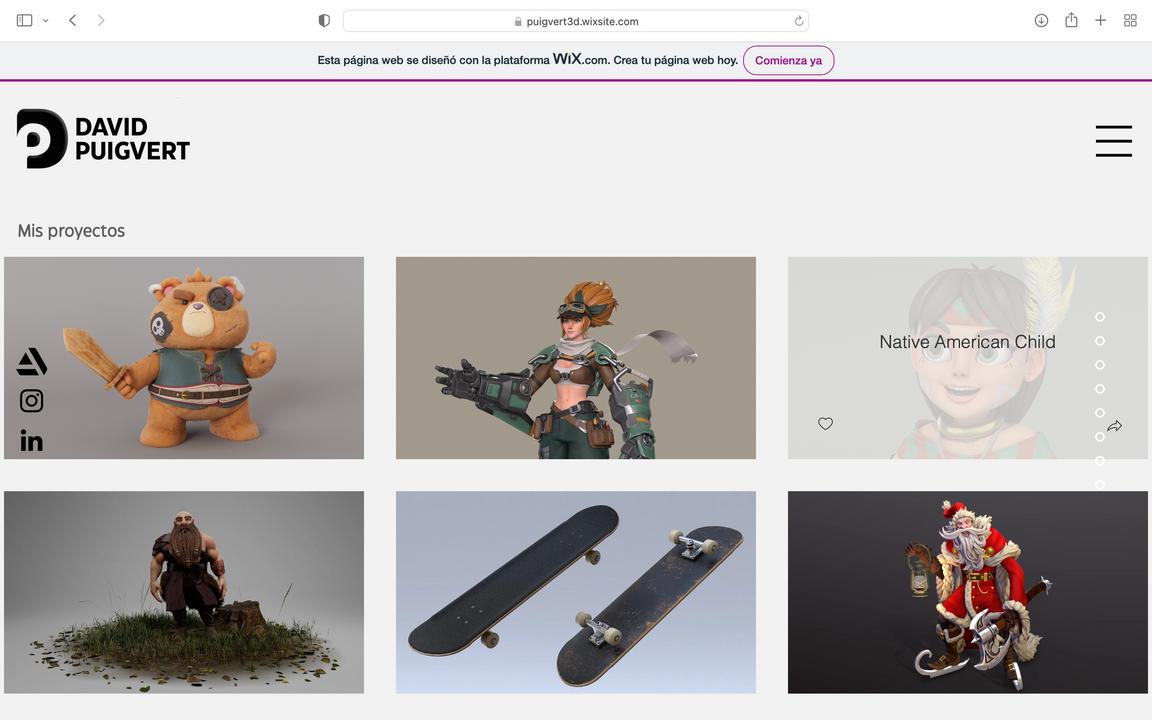The width and height of the screenshot is (1152, 720).
Task: Open the dwarf on grass project
Action: pos(184,592)
